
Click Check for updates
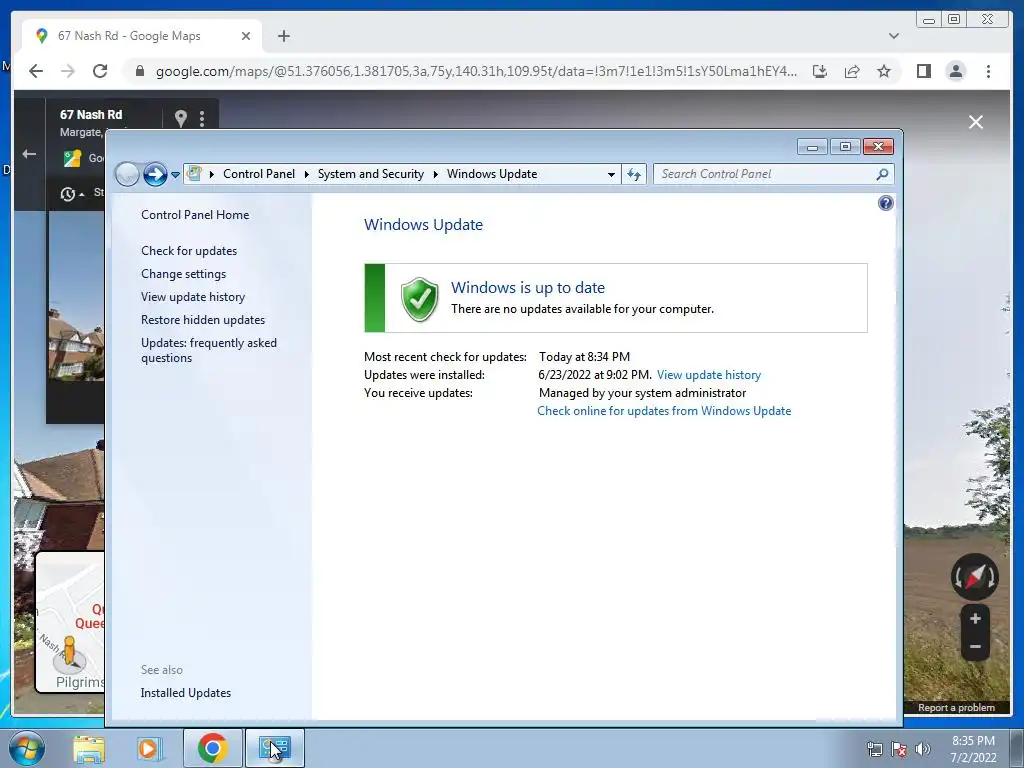(x=189, y=251)
